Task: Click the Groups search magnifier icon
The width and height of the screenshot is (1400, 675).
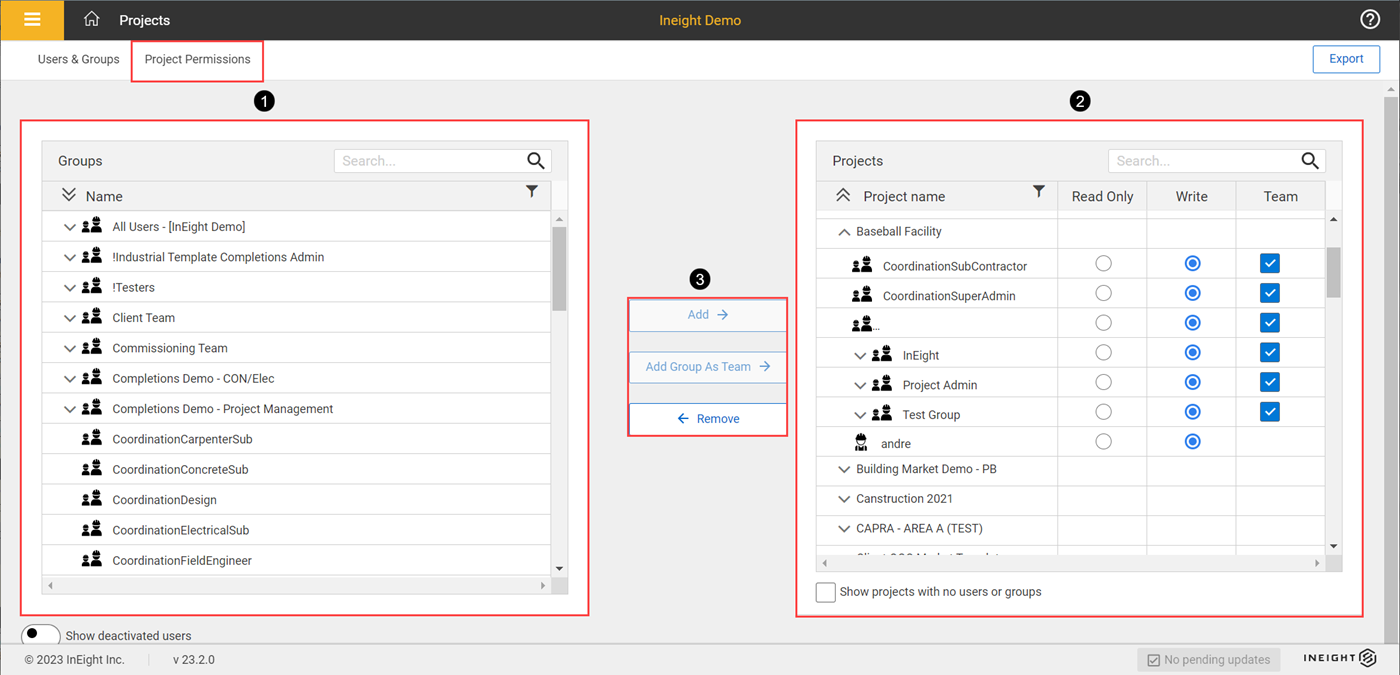Action: tap(536, 161)
